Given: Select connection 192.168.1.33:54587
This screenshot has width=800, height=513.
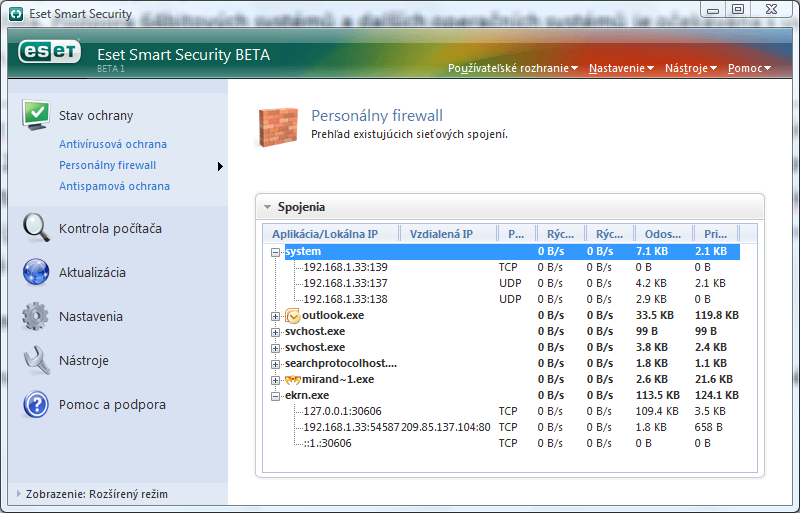Looking at the screenshot, I should click(351, 427).
